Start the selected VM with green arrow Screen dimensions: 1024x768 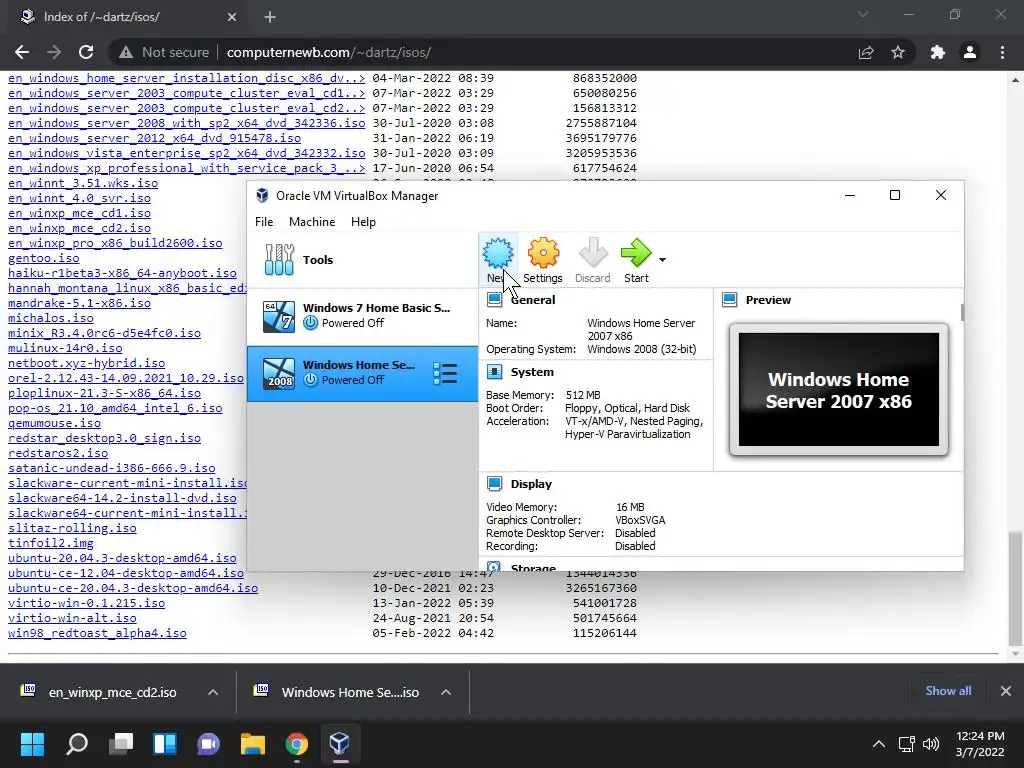click(x=636, y=259)
